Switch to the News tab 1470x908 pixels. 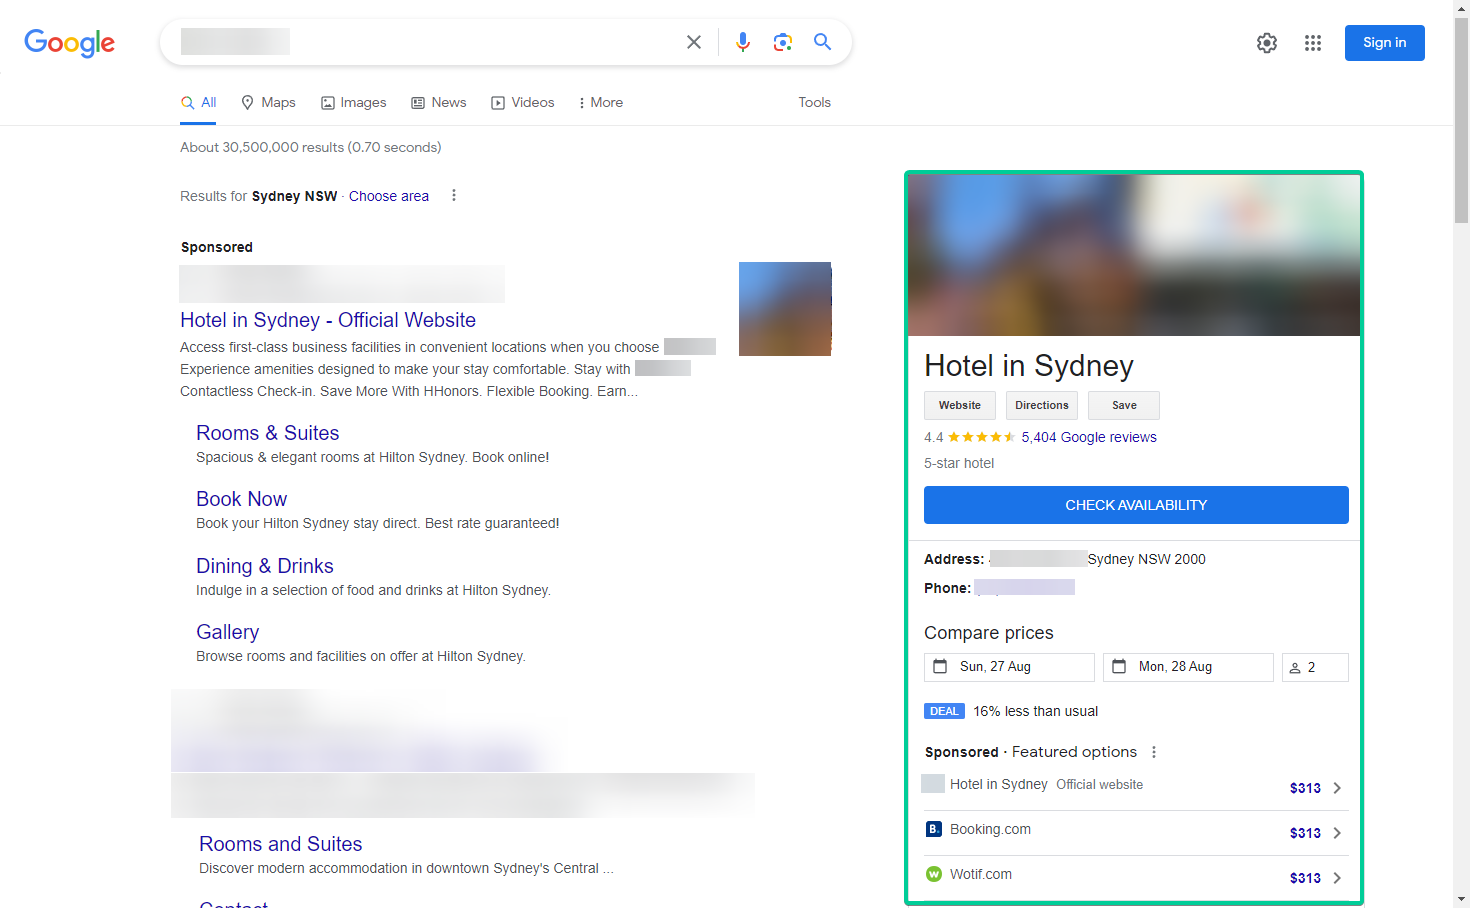pyautogui.click(x=439, y=103)
